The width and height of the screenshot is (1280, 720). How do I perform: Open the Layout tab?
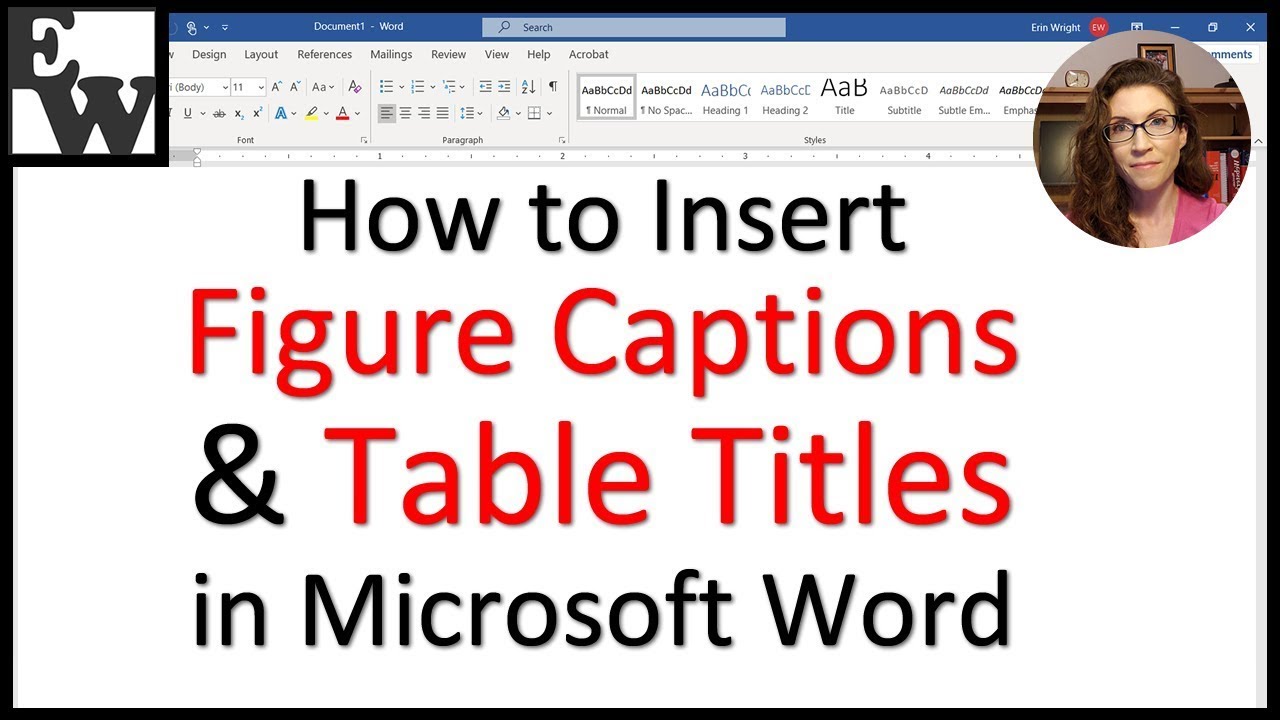click(261, 54)
